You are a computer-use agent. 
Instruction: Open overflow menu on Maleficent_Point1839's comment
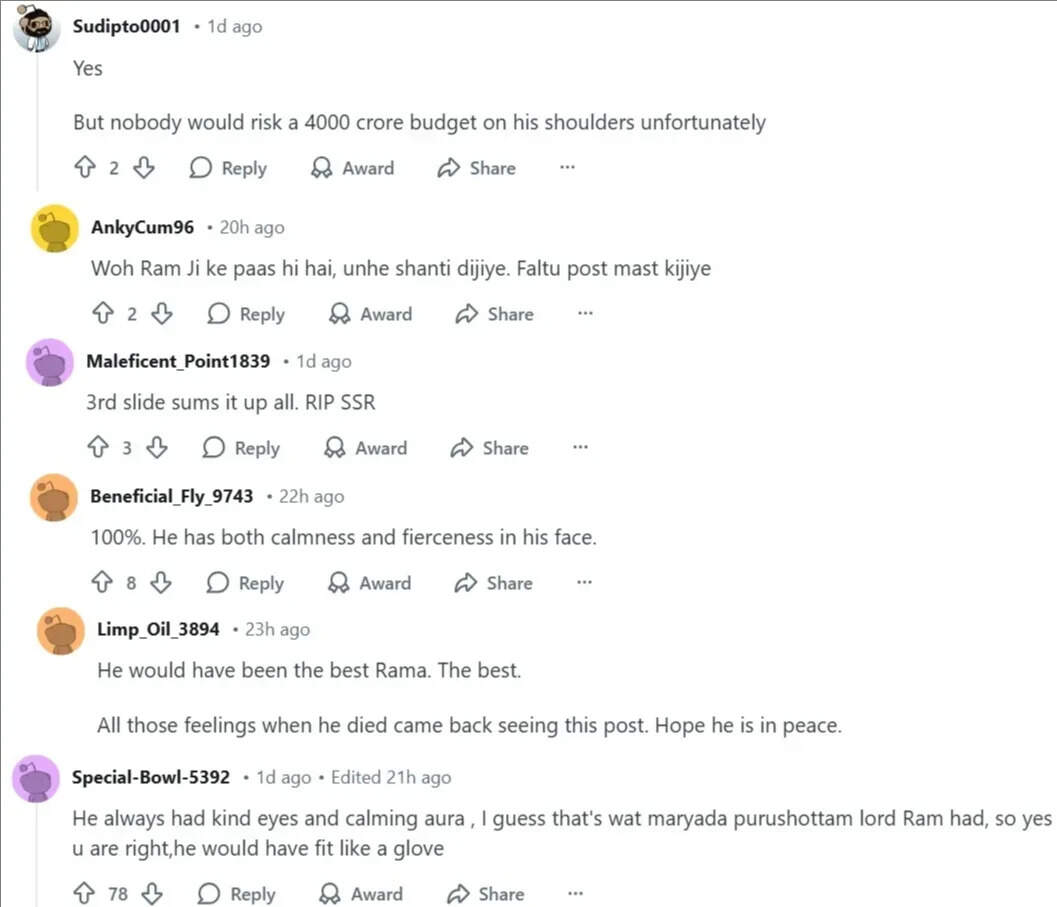pyautogui.click(x=580, y=448)
